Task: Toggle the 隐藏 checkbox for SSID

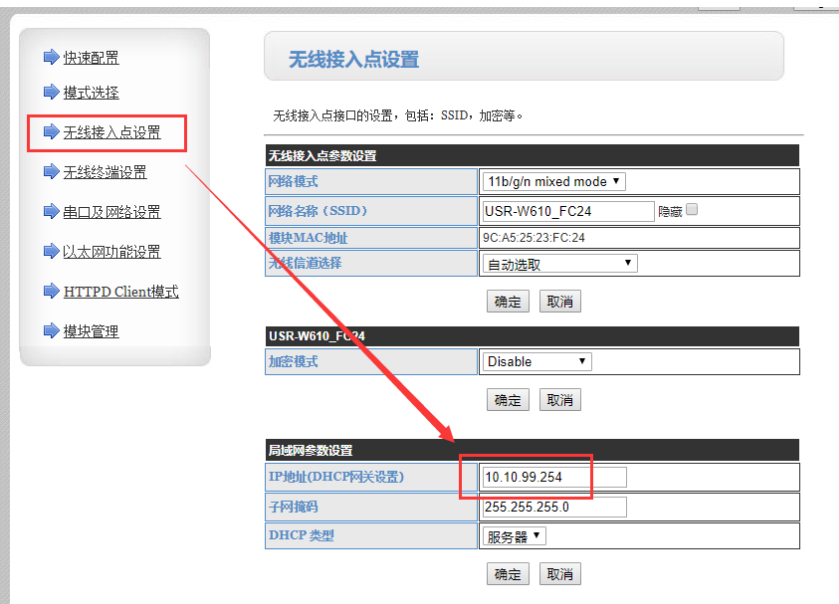Action: click(692, 210)
